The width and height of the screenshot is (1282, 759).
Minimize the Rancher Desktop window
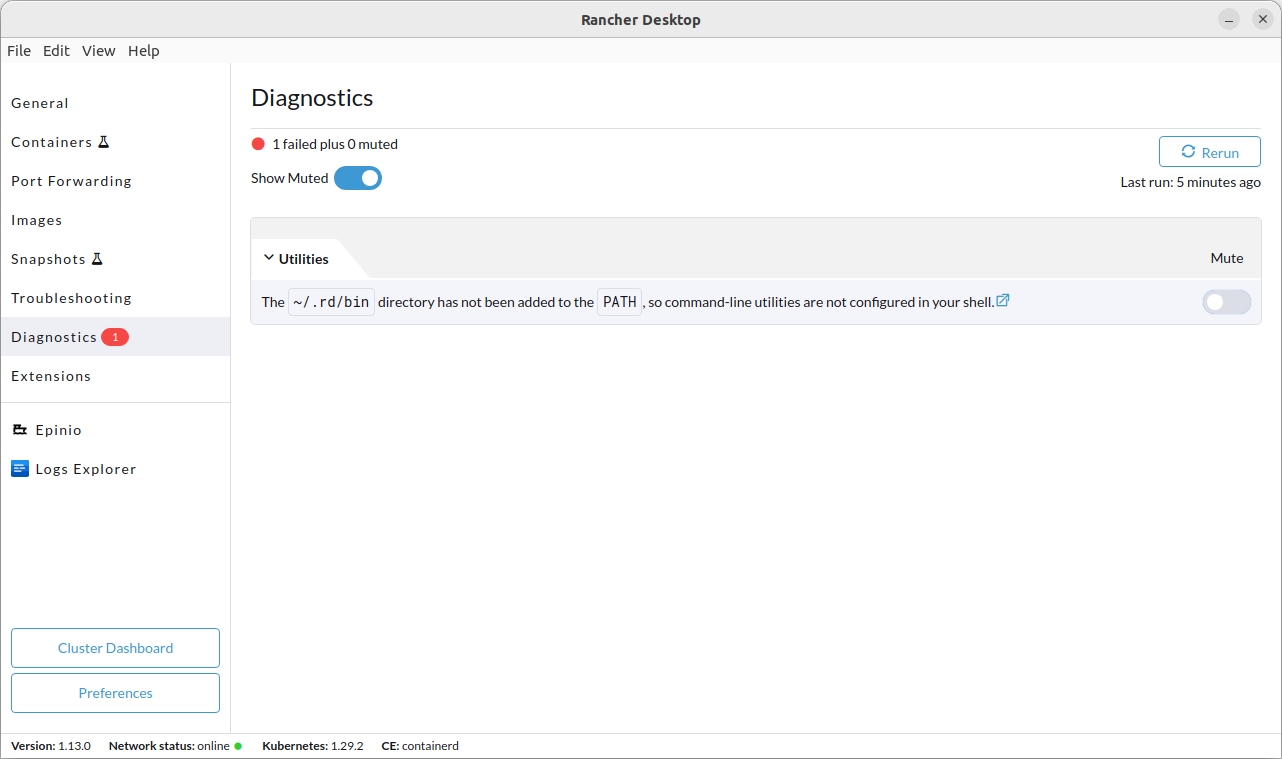[x=1229, y=20]
